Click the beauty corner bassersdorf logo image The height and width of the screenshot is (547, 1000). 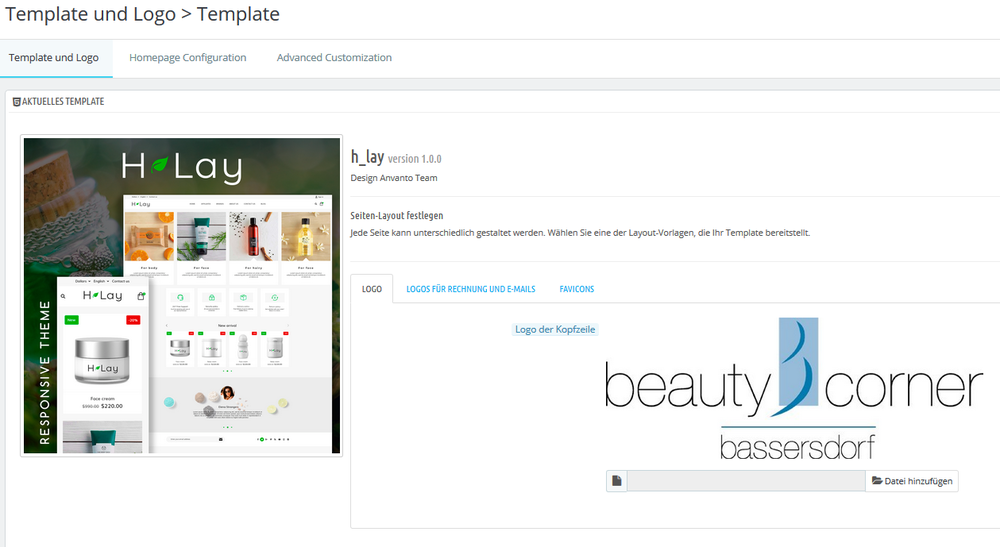point(794,389)
